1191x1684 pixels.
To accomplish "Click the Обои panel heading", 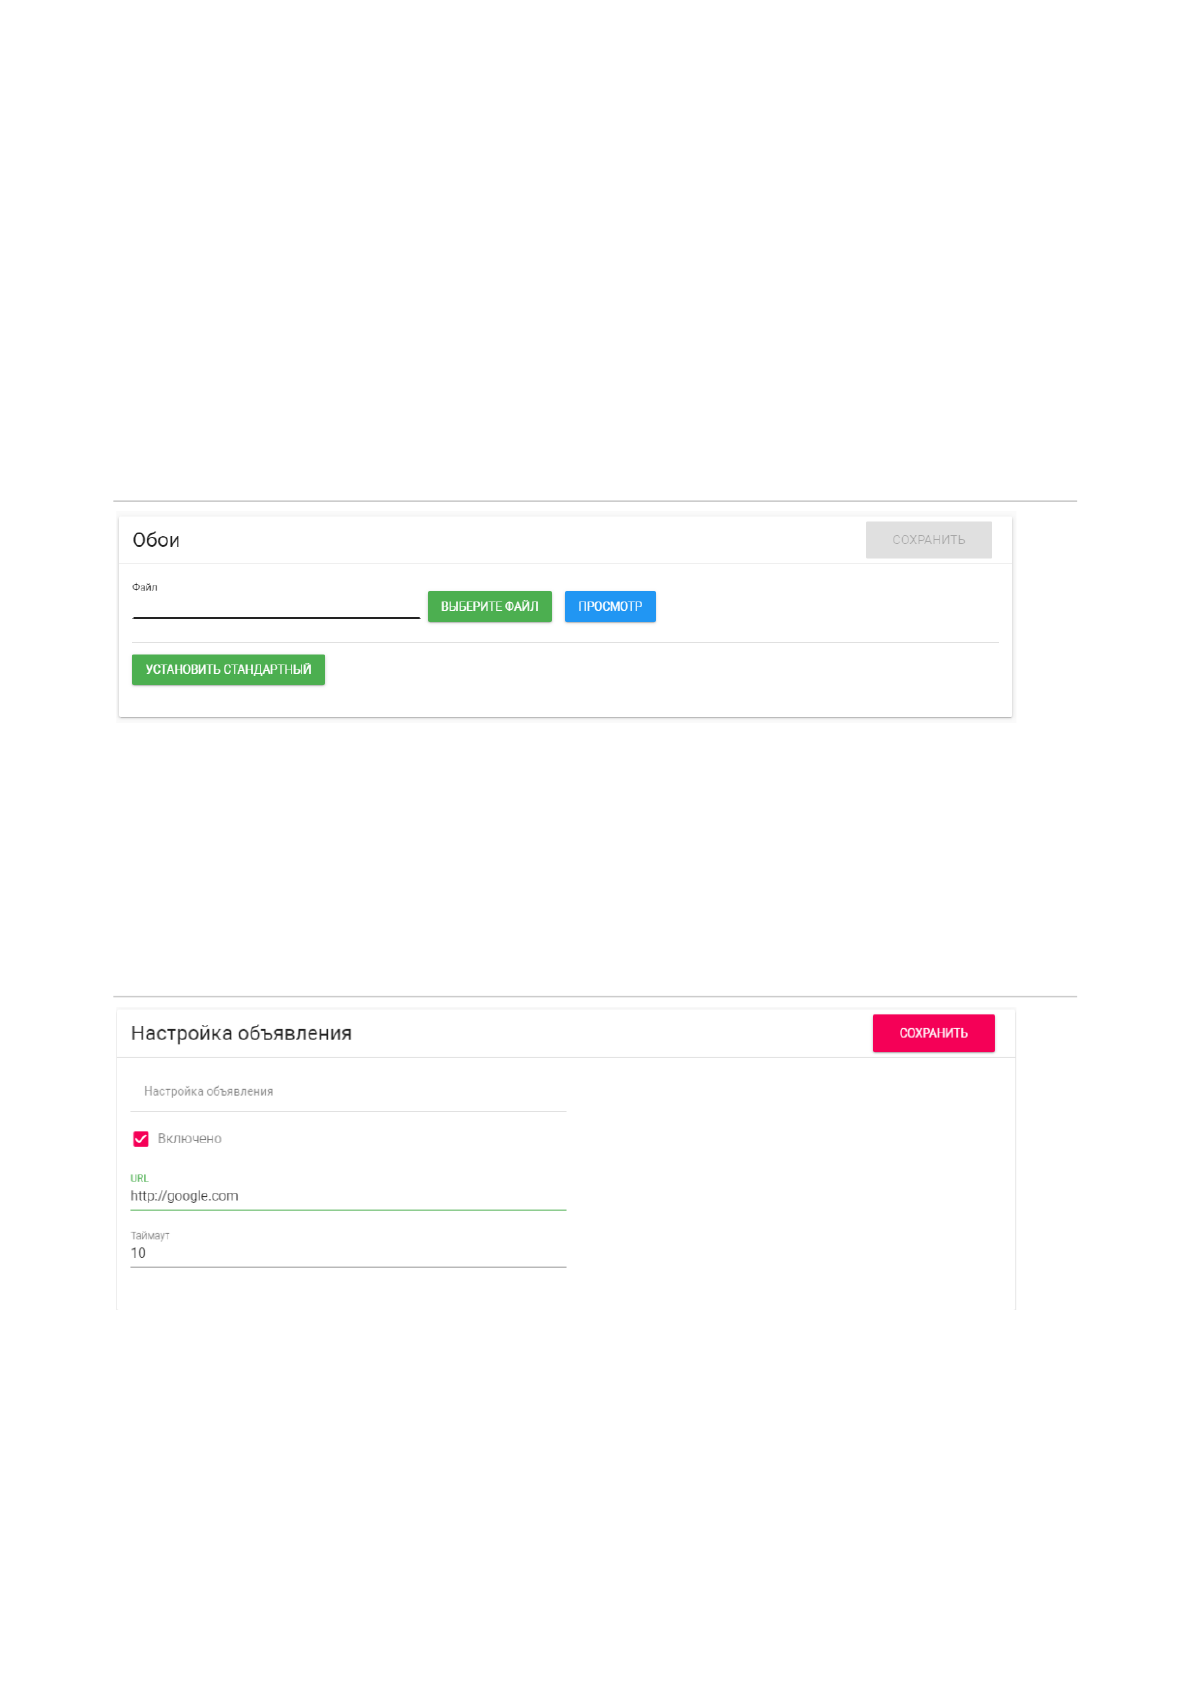I will (156, 540).
